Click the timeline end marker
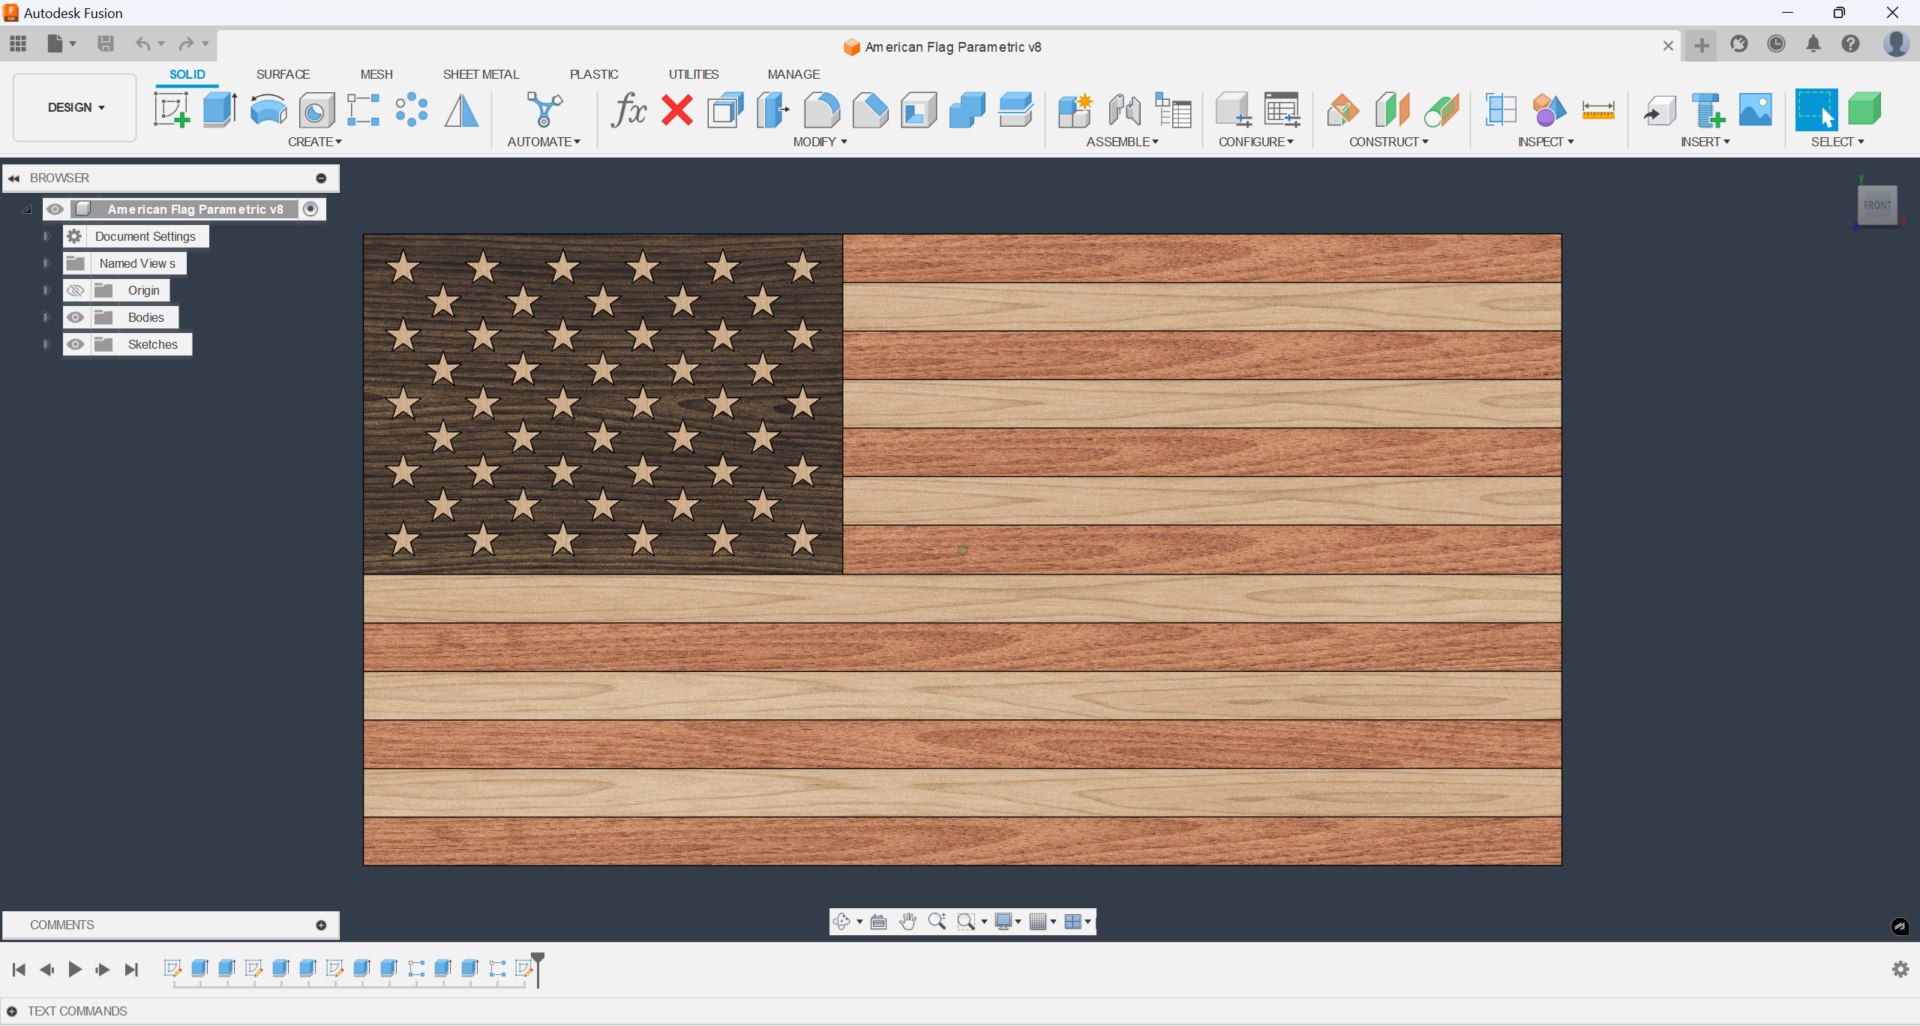Viewport: 1920px width, 1026px height. coord(538,969)
